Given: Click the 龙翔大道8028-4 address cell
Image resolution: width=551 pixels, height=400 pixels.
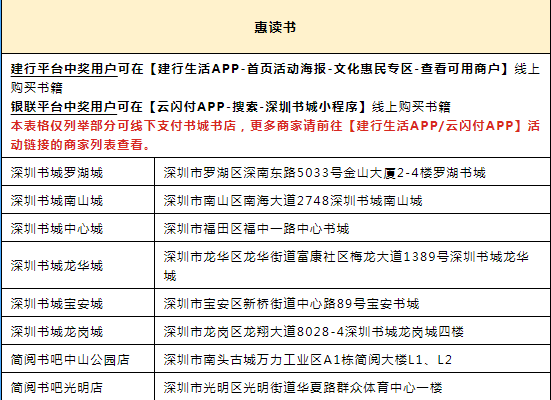Looking at the screenshot, I should [x=352, y=331].
